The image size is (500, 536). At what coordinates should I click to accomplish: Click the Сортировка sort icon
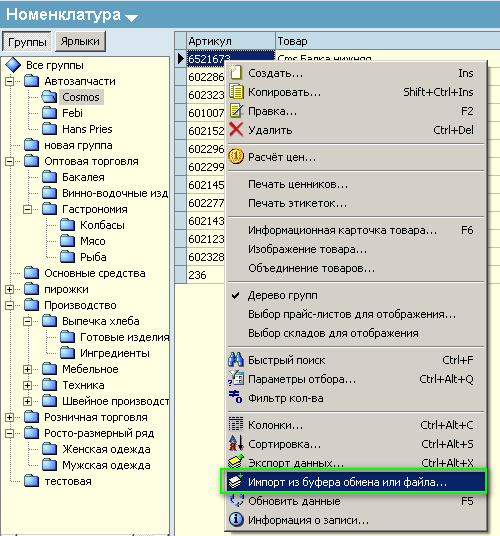point(236,443)
